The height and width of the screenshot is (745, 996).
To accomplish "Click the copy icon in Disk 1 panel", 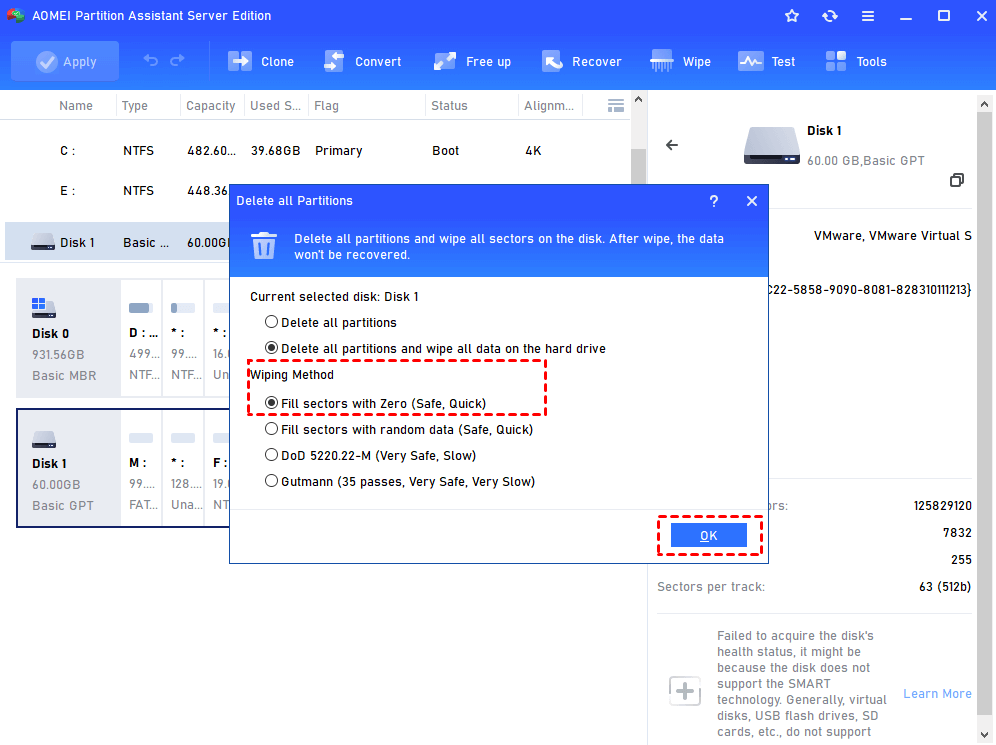I will click(x=957, y=180).
